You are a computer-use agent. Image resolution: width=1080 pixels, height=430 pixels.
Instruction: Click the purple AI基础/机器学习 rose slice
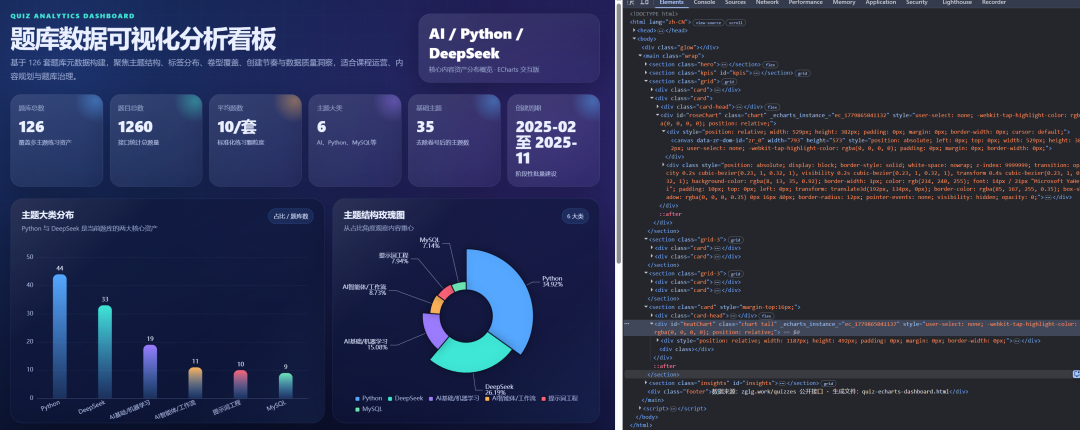tap(434, 331)
